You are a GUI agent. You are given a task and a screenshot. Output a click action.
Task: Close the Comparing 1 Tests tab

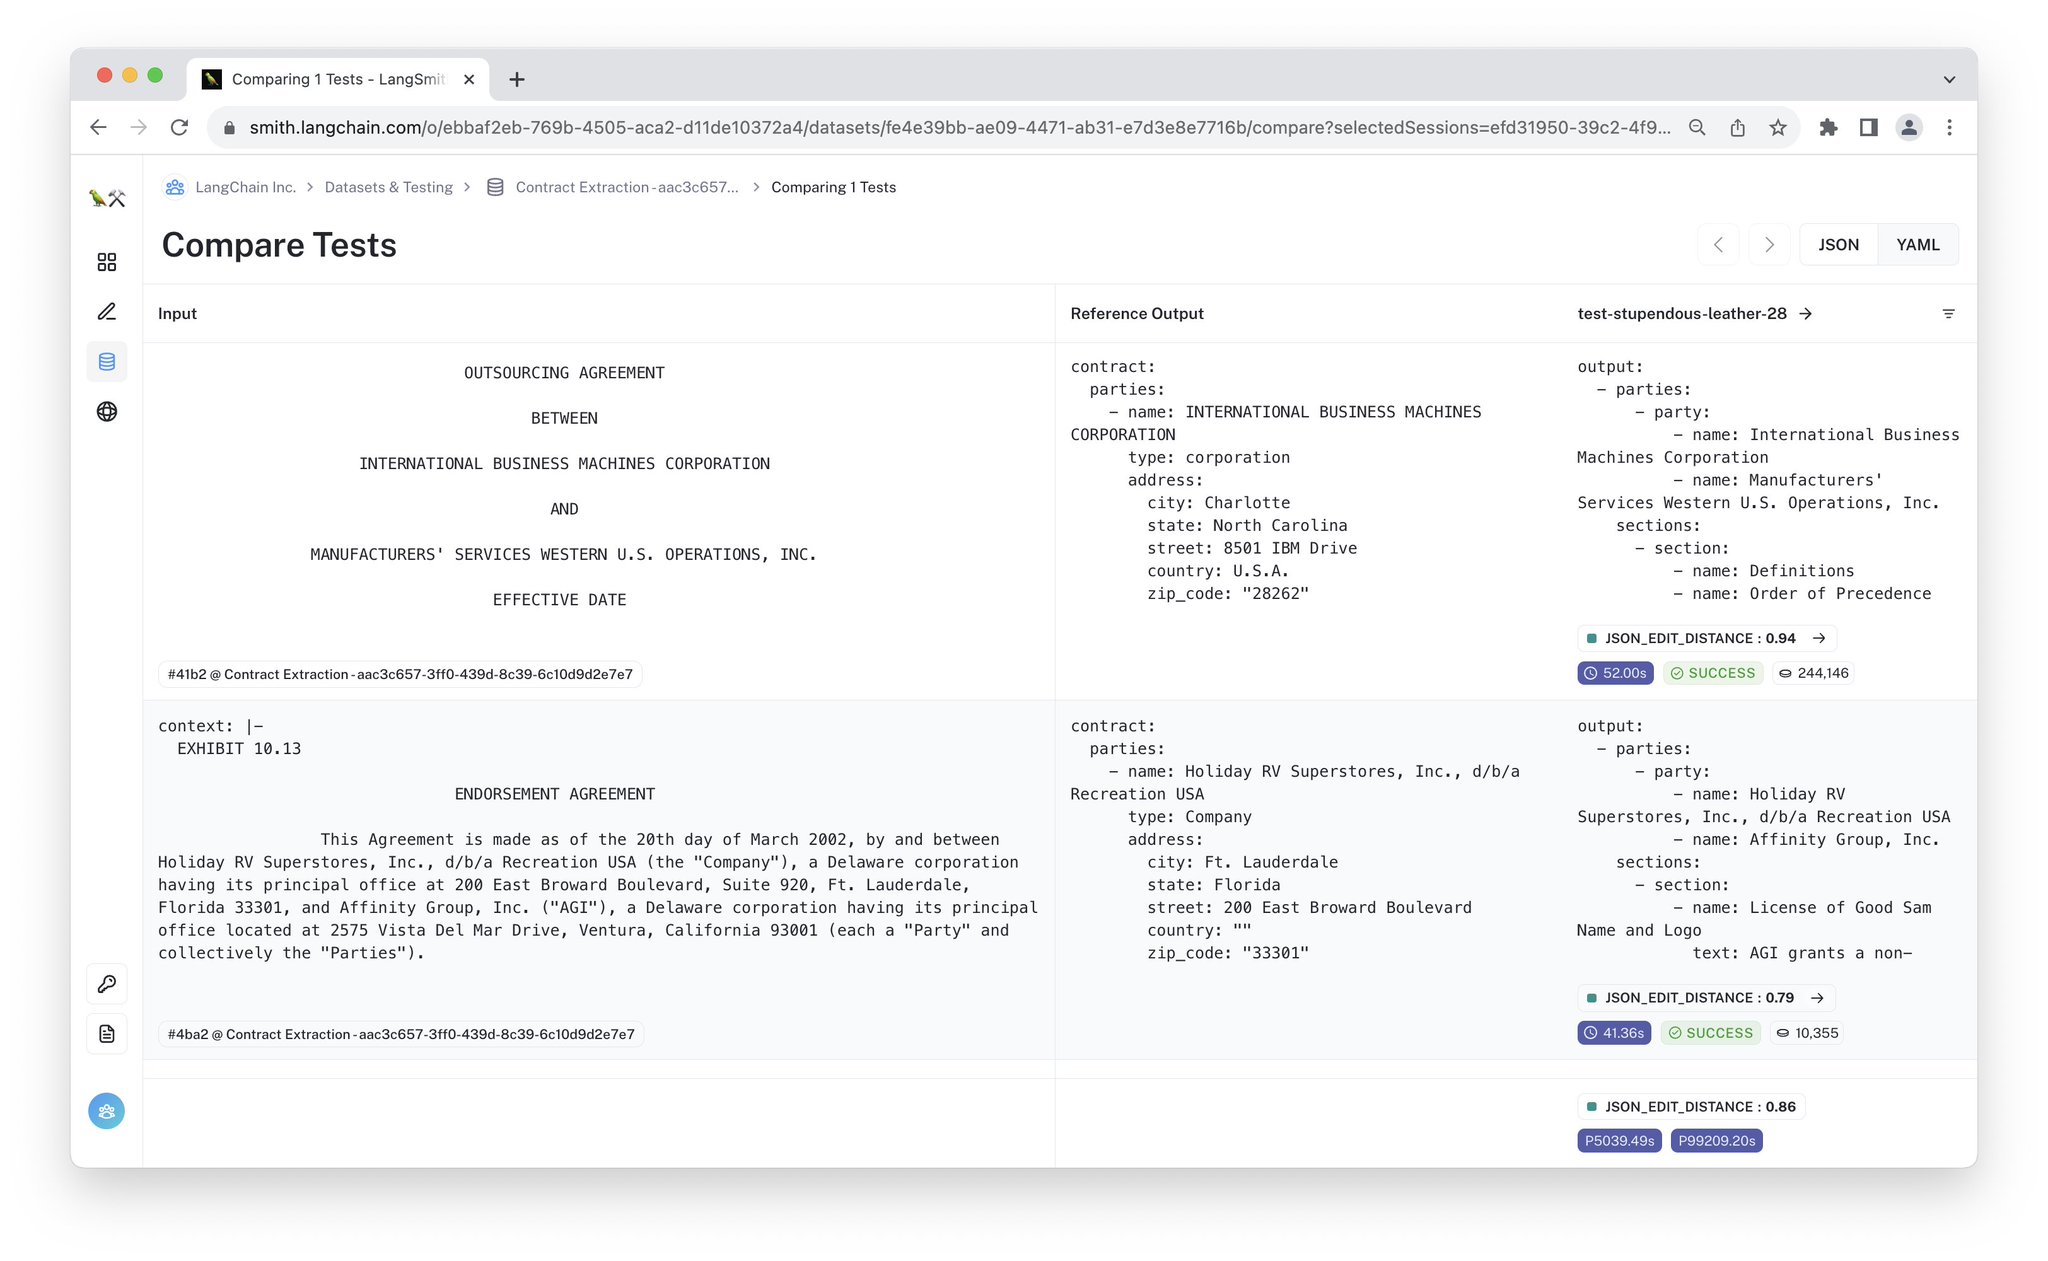pos(469,79)
